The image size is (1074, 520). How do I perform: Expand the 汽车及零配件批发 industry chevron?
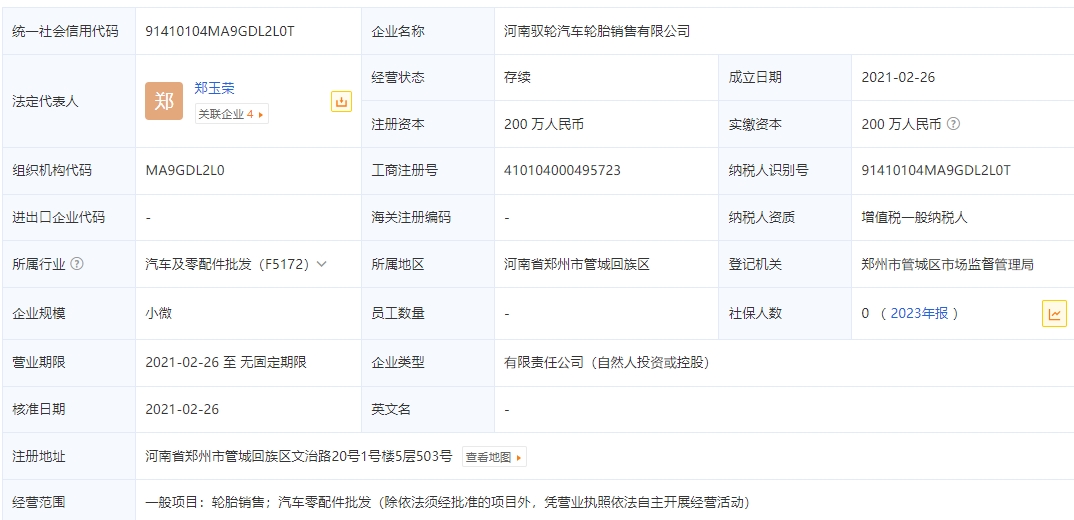coord(322,264)
